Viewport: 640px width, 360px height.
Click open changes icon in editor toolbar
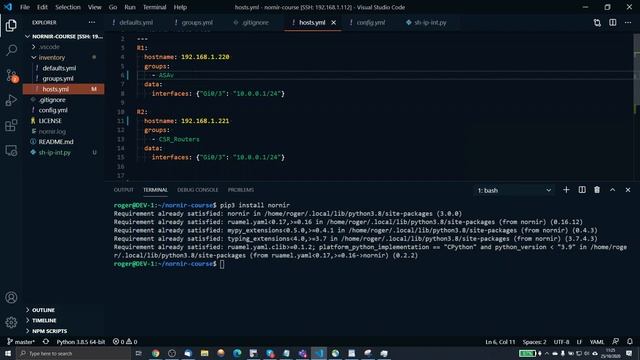[x=597, y=22]
